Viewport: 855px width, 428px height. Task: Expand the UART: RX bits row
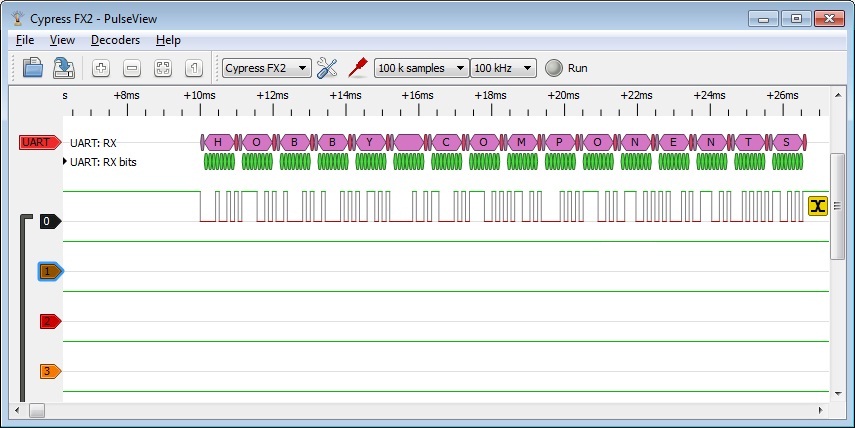click(65, 160)
